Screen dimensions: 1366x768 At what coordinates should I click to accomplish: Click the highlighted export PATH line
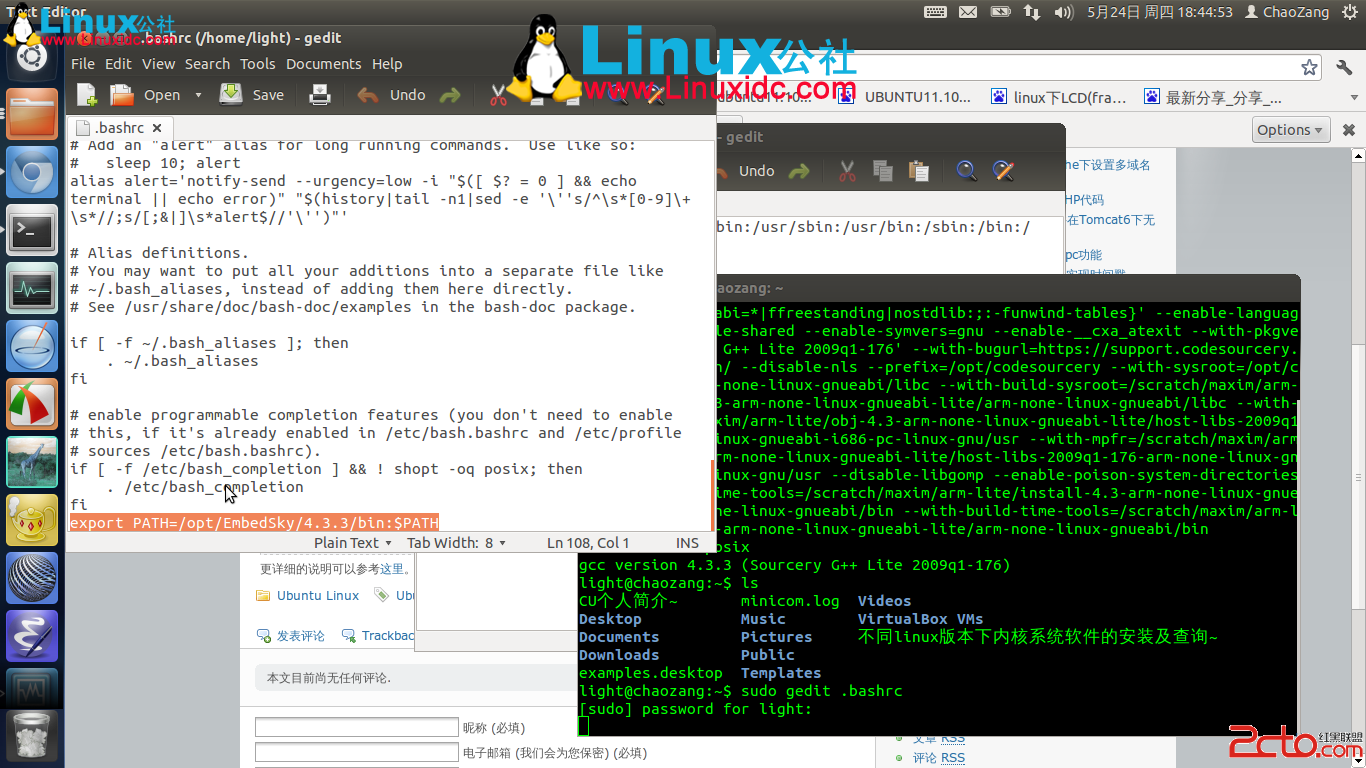(x=254, y=523)
